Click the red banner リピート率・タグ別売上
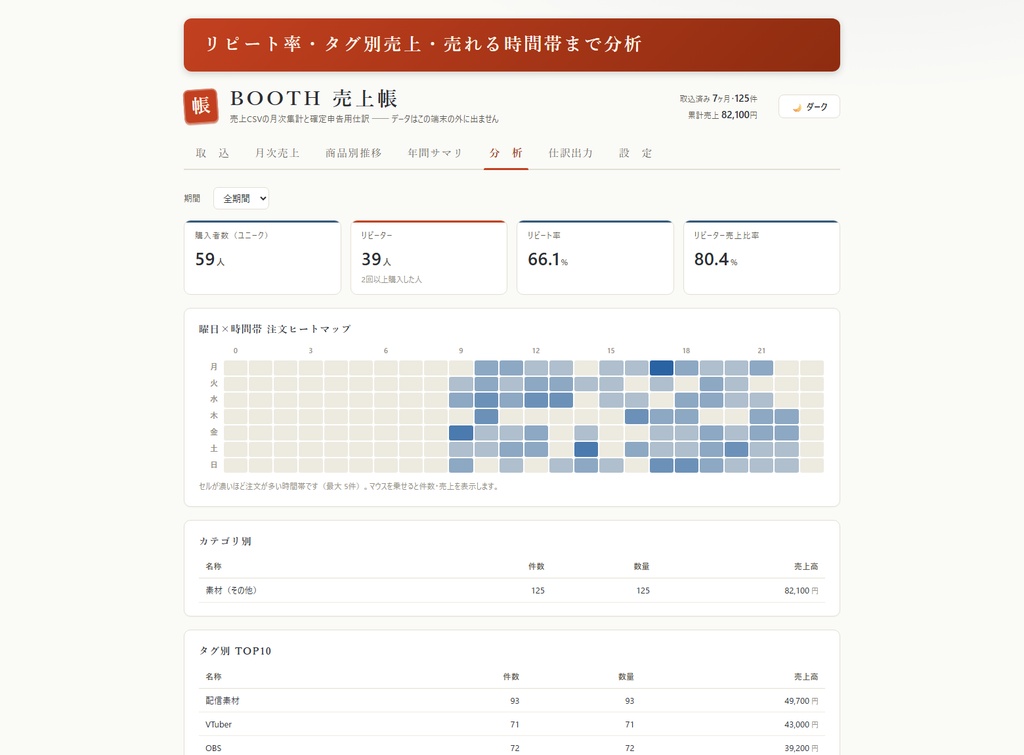This screenshot has height=755, width=1024. [x=511, y=44]
